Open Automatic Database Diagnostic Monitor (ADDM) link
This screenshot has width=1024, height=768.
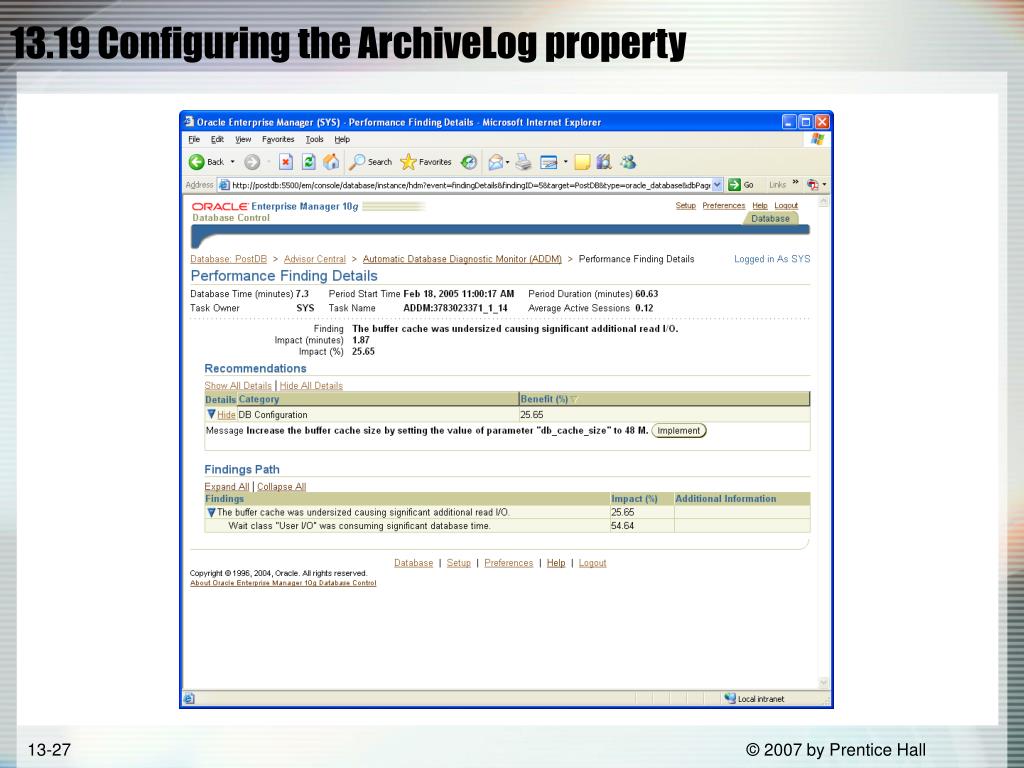[462, 259]
